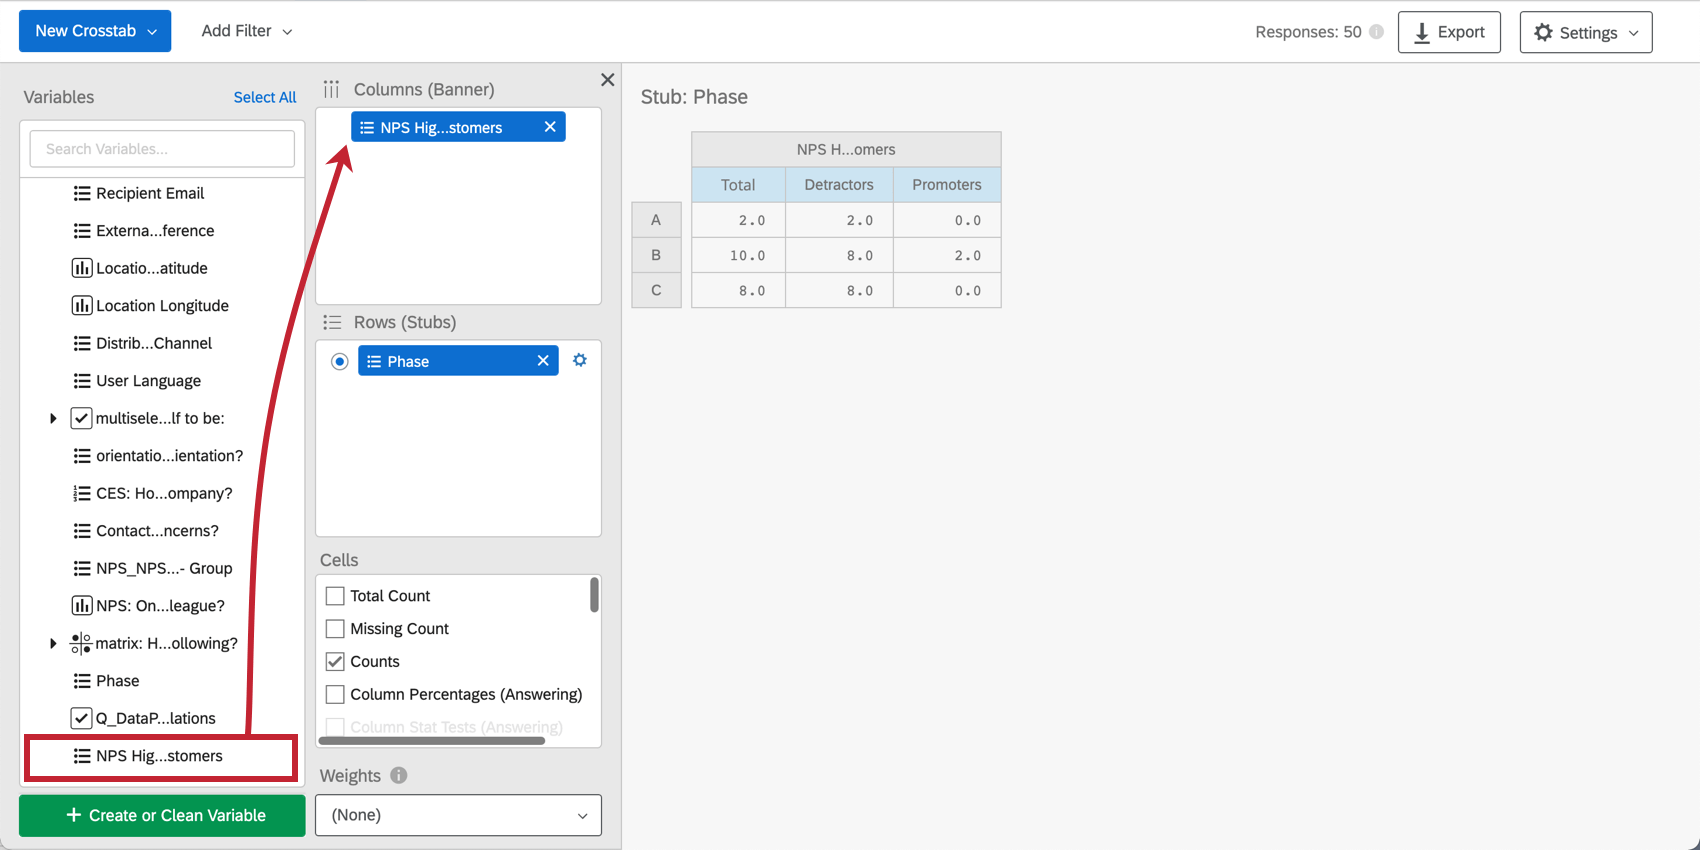Close the crosstab configuration panel
Viewport: 1700px width, 850px height.
click(607, 80)
